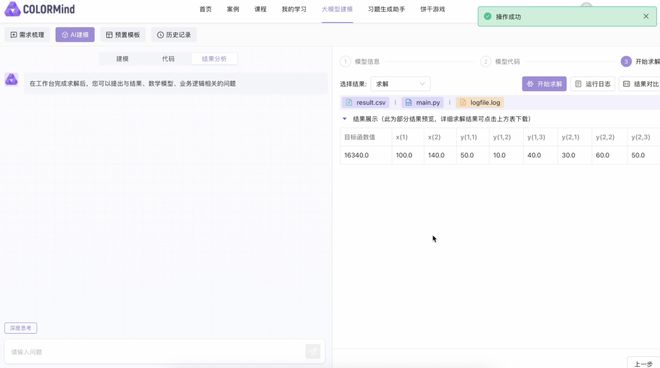Download the result.csv file
This screenshot has height=368, width=660.
[365, 102]
